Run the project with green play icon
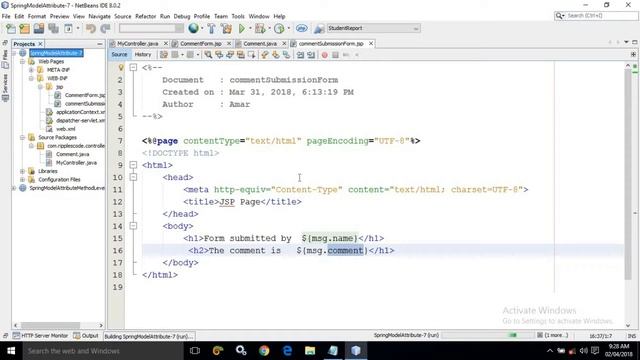Image resolution: width=640 pixels, height=360 pixels. [x=242, y=28]
